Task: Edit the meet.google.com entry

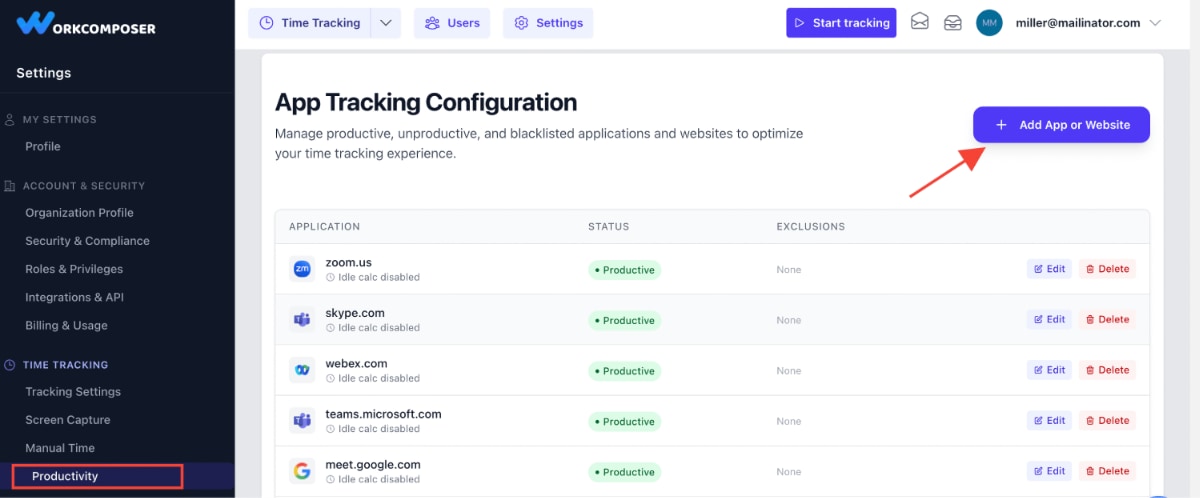Action: point(1049,471)
